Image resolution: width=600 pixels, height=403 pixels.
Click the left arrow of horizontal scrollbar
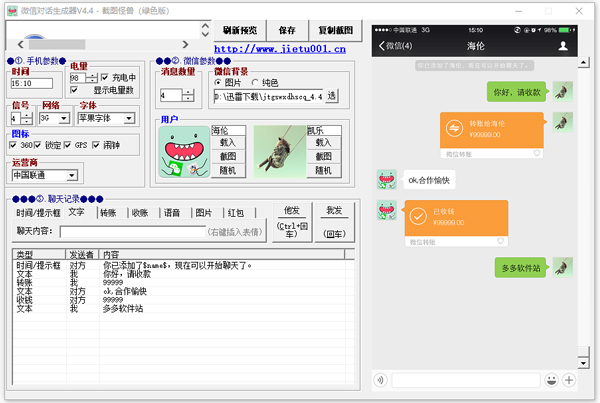click(21, 44)
